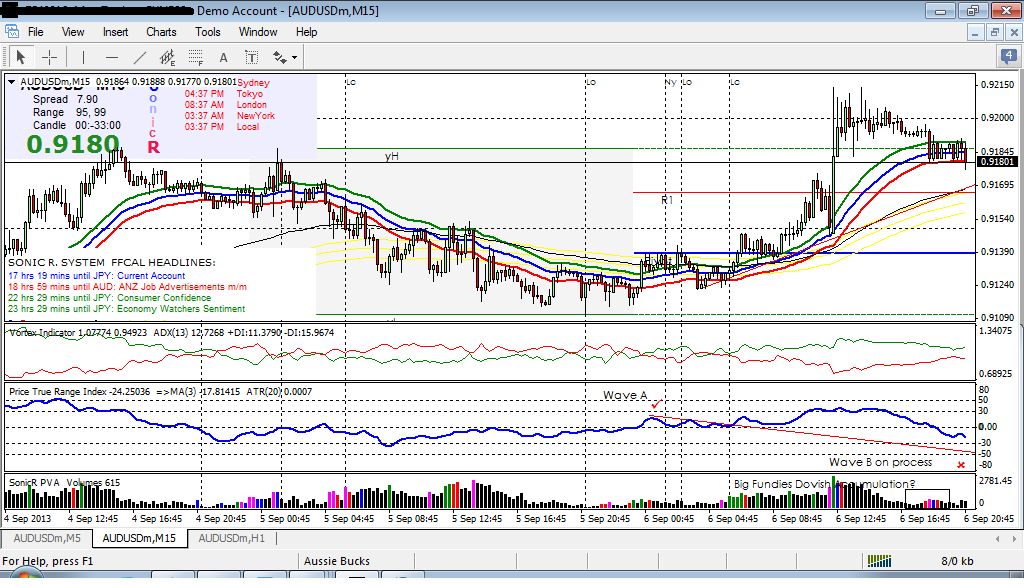
Task: Click the NewYork 03:37 AM session clock
Action: coord(229,116)
